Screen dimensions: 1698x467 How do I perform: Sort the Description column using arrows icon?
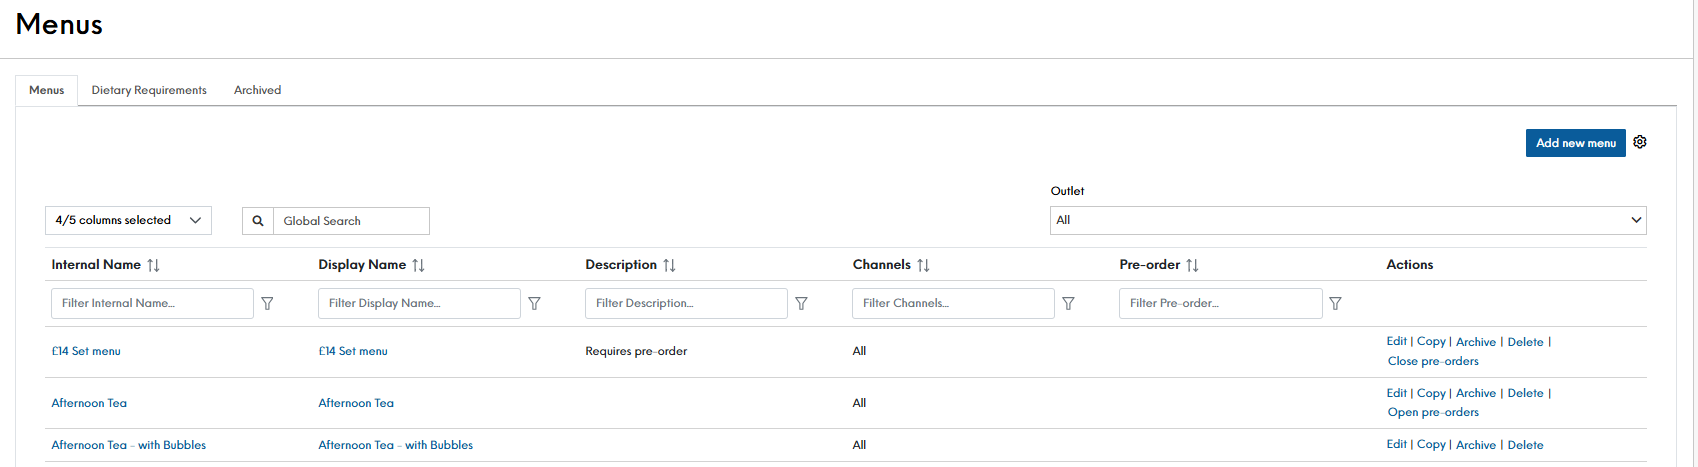click(669, 265)
